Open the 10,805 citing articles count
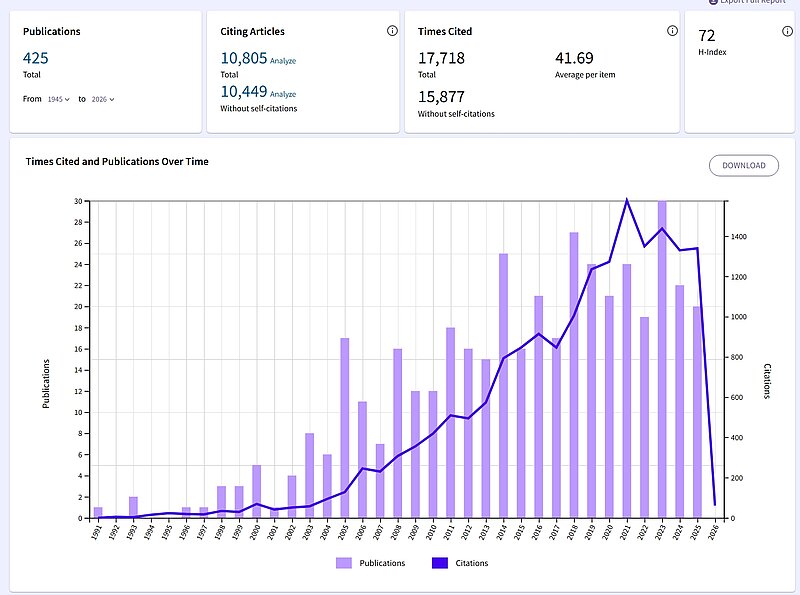The height and width of the screenshot is (595, 800). [244, 59]
